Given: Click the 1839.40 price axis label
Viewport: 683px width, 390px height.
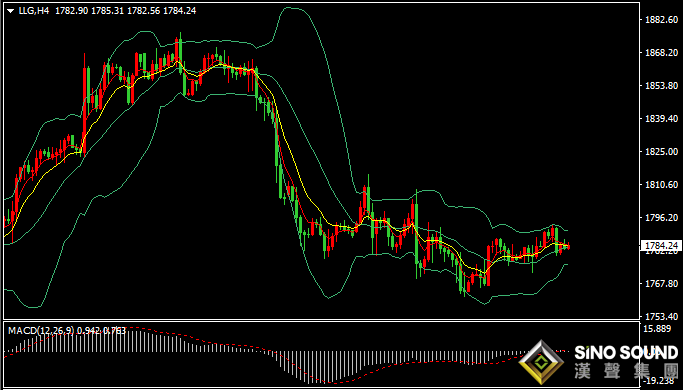Looking at the screenshot, I should pos(661,119).
